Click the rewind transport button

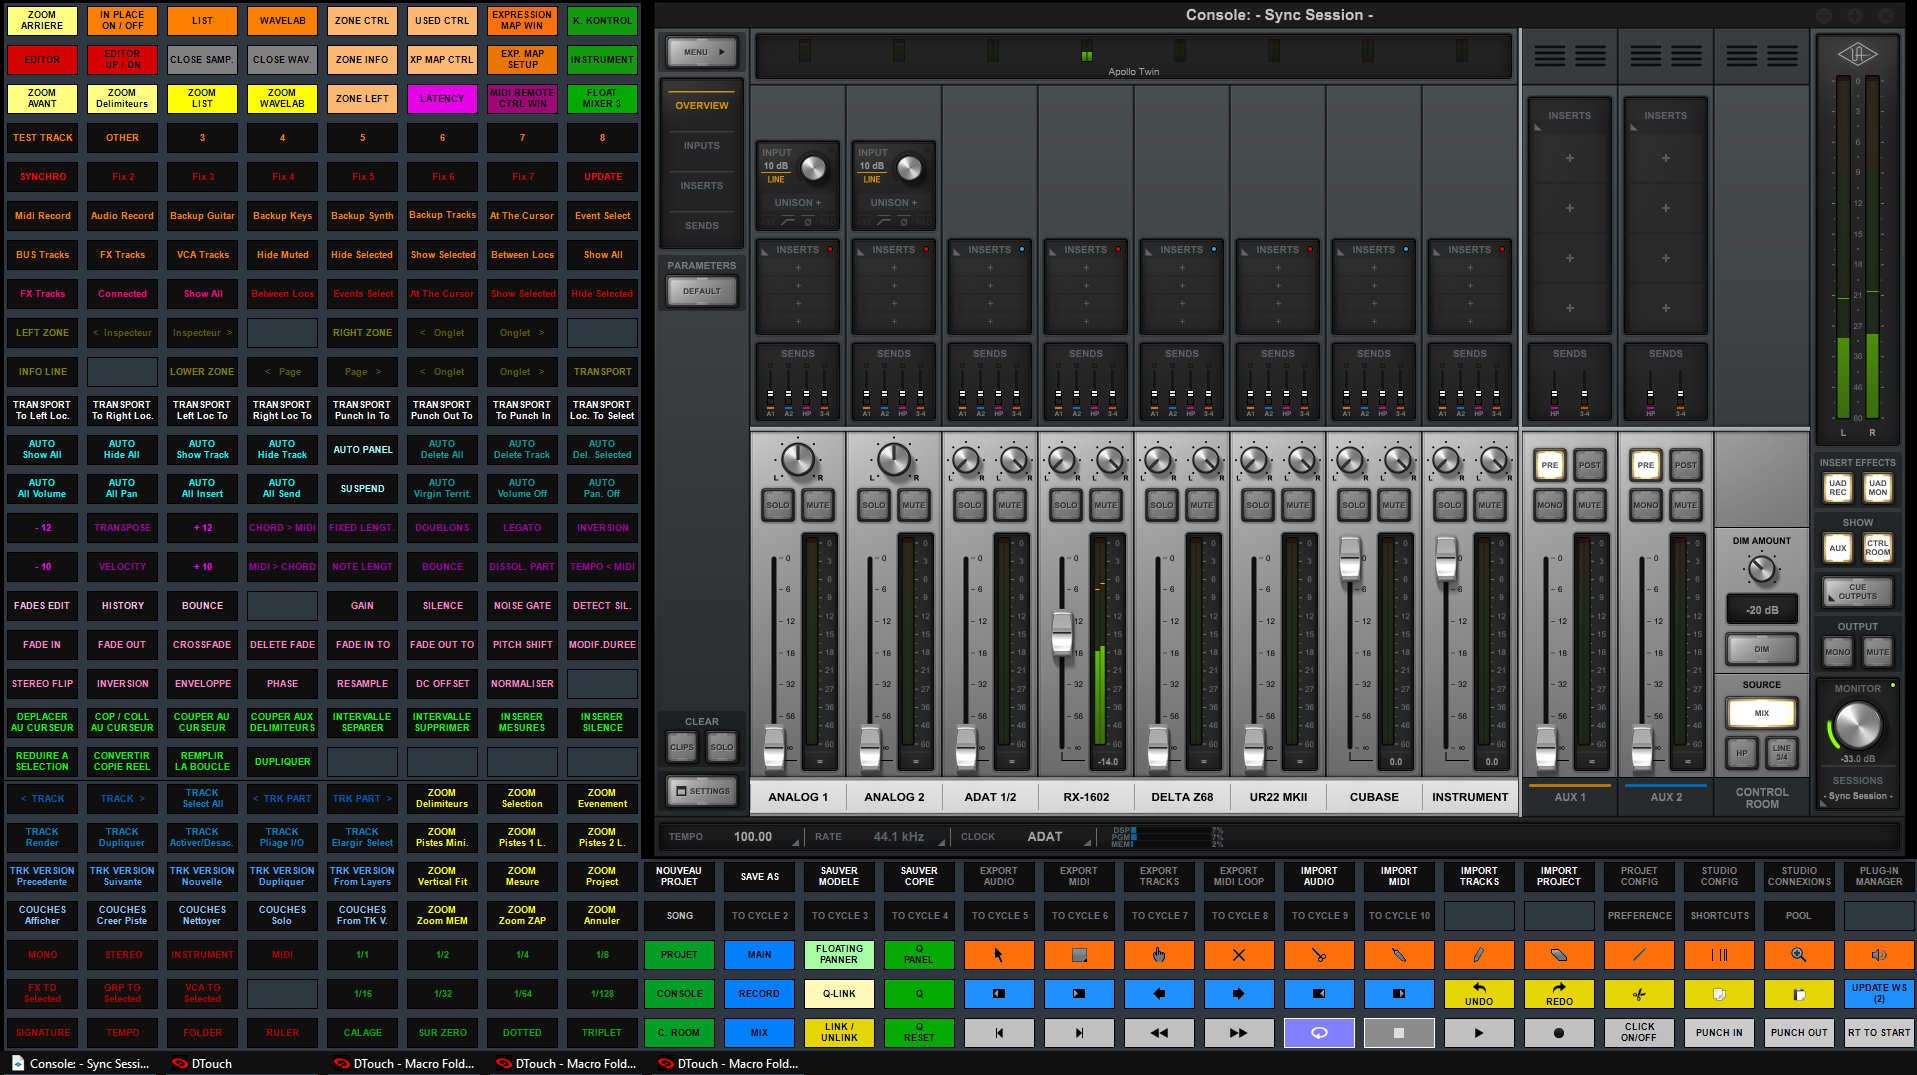click(x=1159, y=1033)
